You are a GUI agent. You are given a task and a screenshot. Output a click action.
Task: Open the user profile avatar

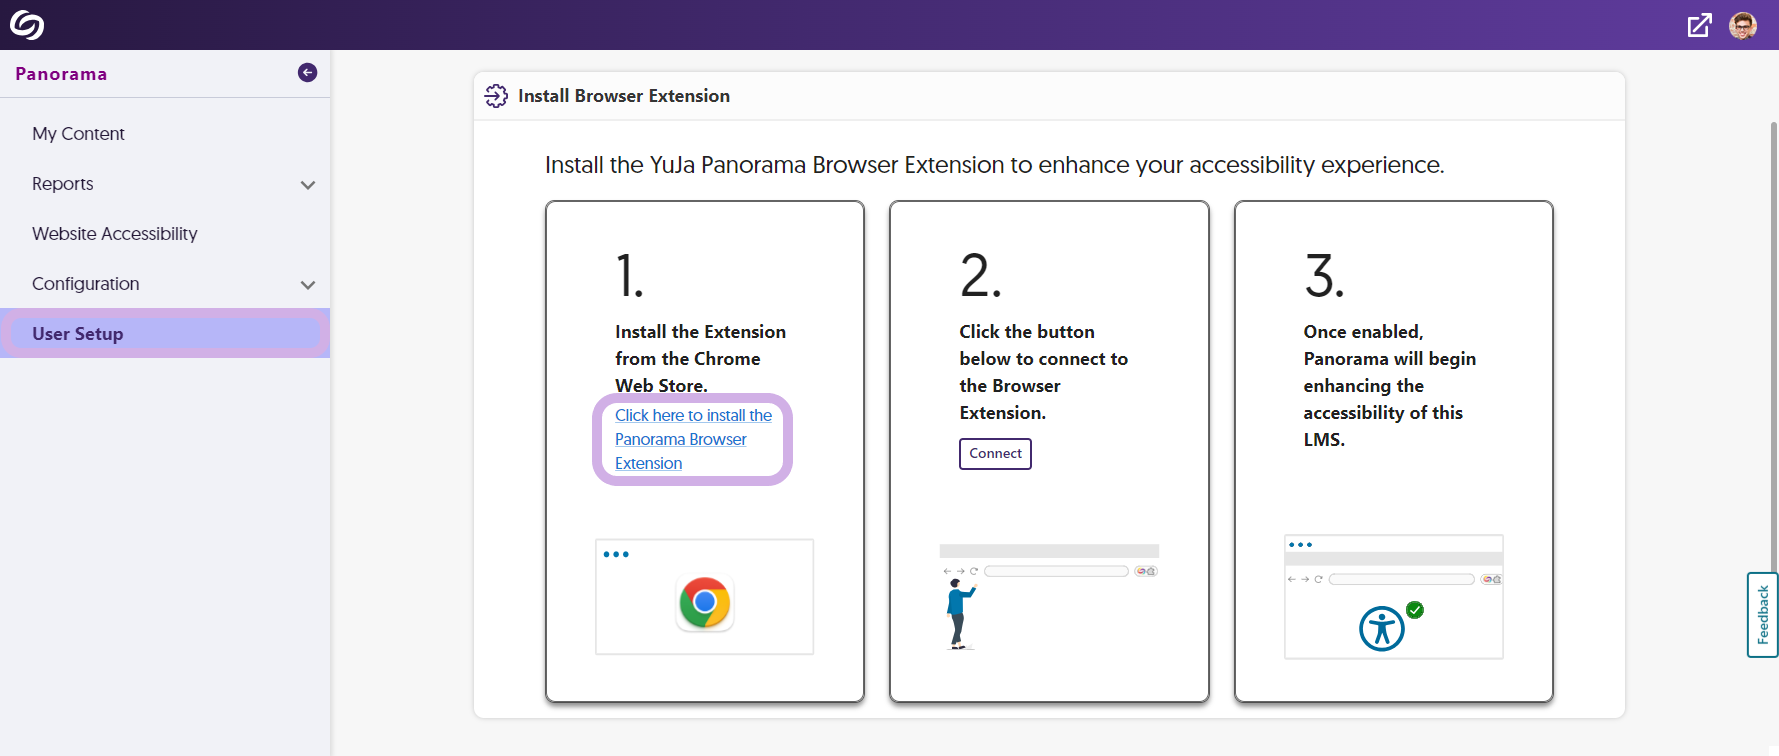tap(1743, 25)
